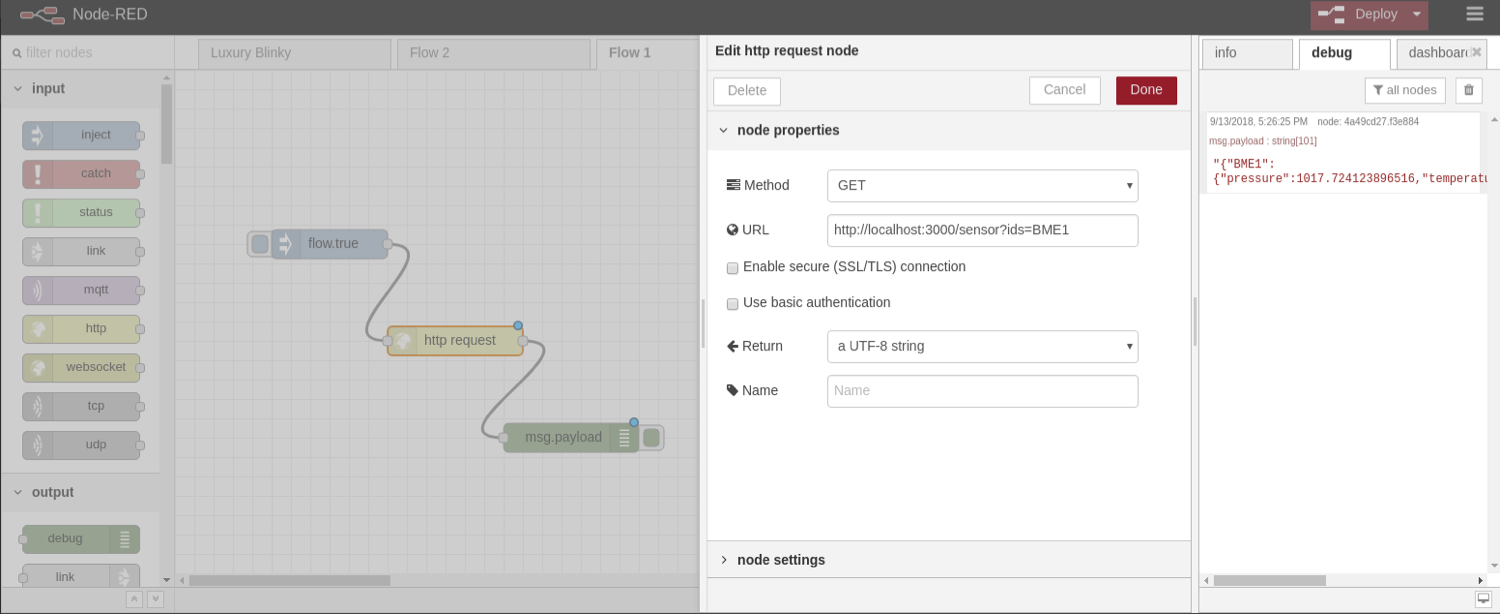
Task: Click the debug panel horizontal scrollbar
Action: tap(1270, 580)
